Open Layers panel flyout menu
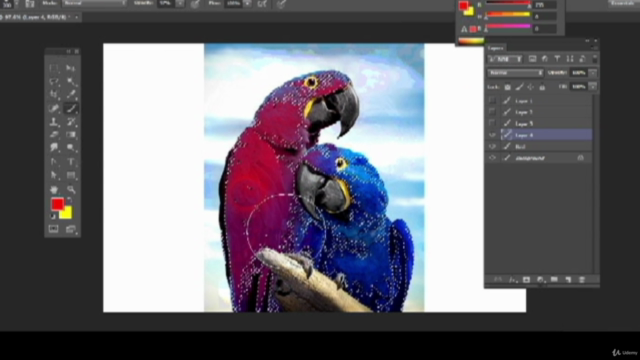Viewport: 640px width, 360px height. (x=594, y=48)
